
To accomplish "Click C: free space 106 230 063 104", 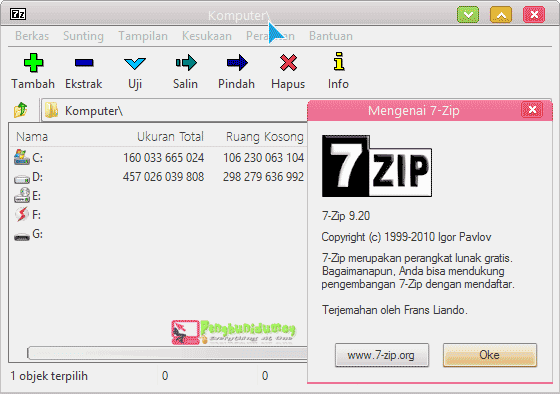I will tap(264, 158).
